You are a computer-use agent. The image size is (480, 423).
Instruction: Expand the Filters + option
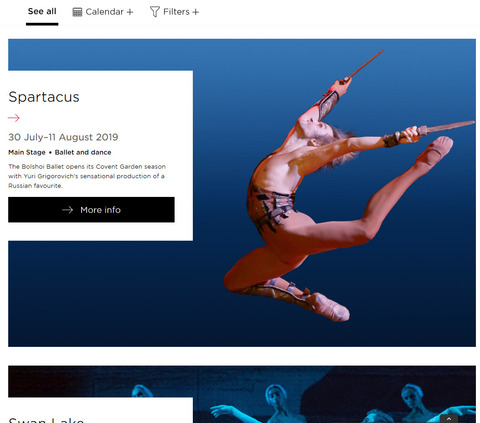point(174,12)
